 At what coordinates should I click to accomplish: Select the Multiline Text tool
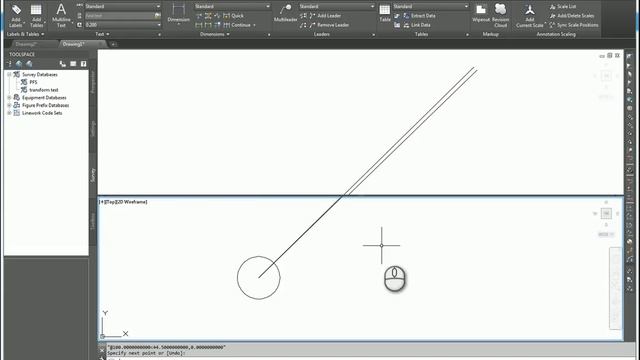point(61,16)
